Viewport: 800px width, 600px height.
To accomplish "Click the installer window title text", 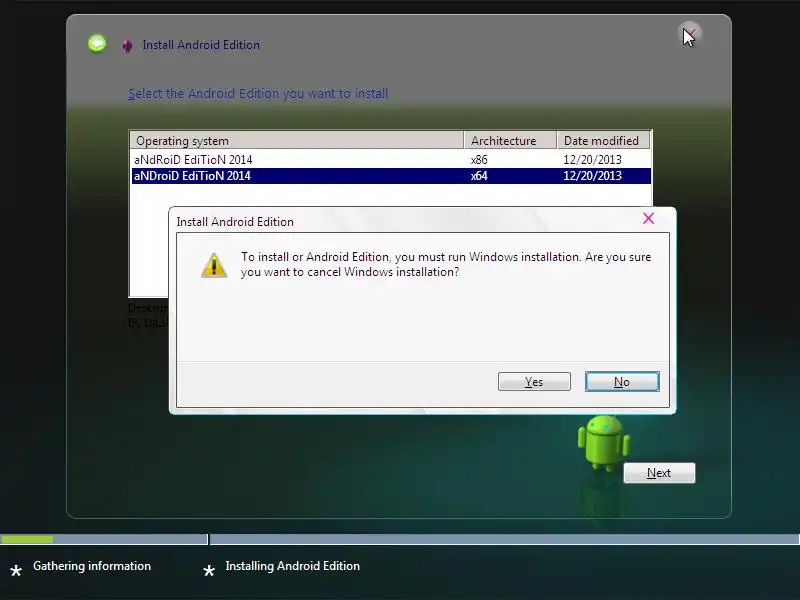I will coord(201,45).
